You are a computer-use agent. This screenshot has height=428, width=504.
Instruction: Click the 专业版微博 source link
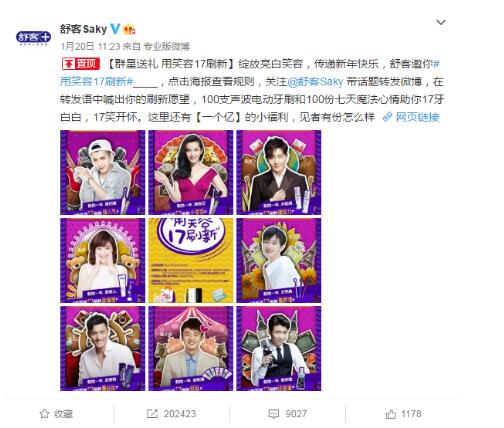[166, 46]
